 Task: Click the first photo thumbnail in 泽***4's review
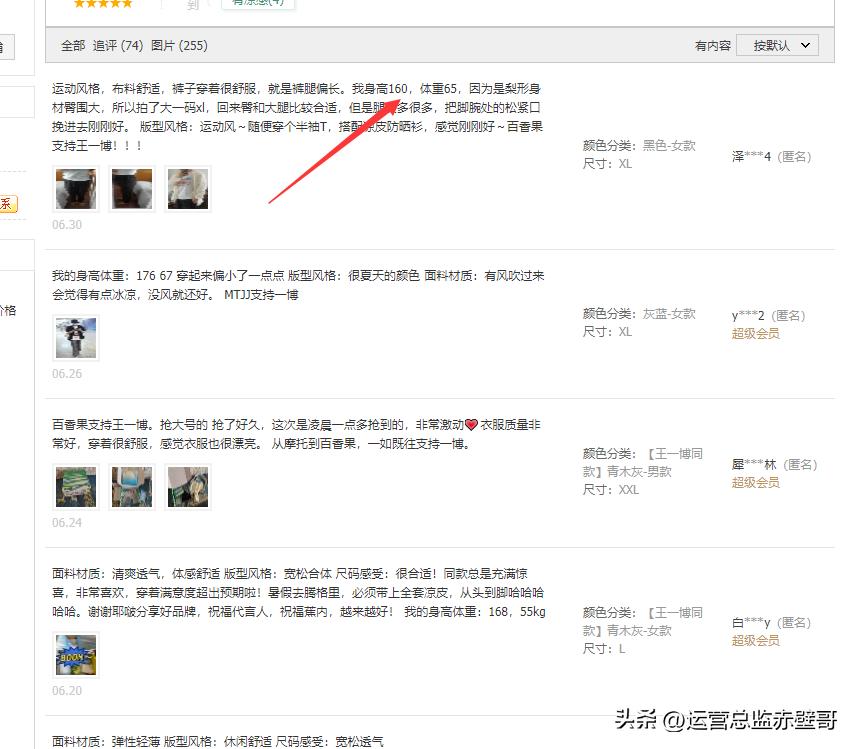click(75, 188)
